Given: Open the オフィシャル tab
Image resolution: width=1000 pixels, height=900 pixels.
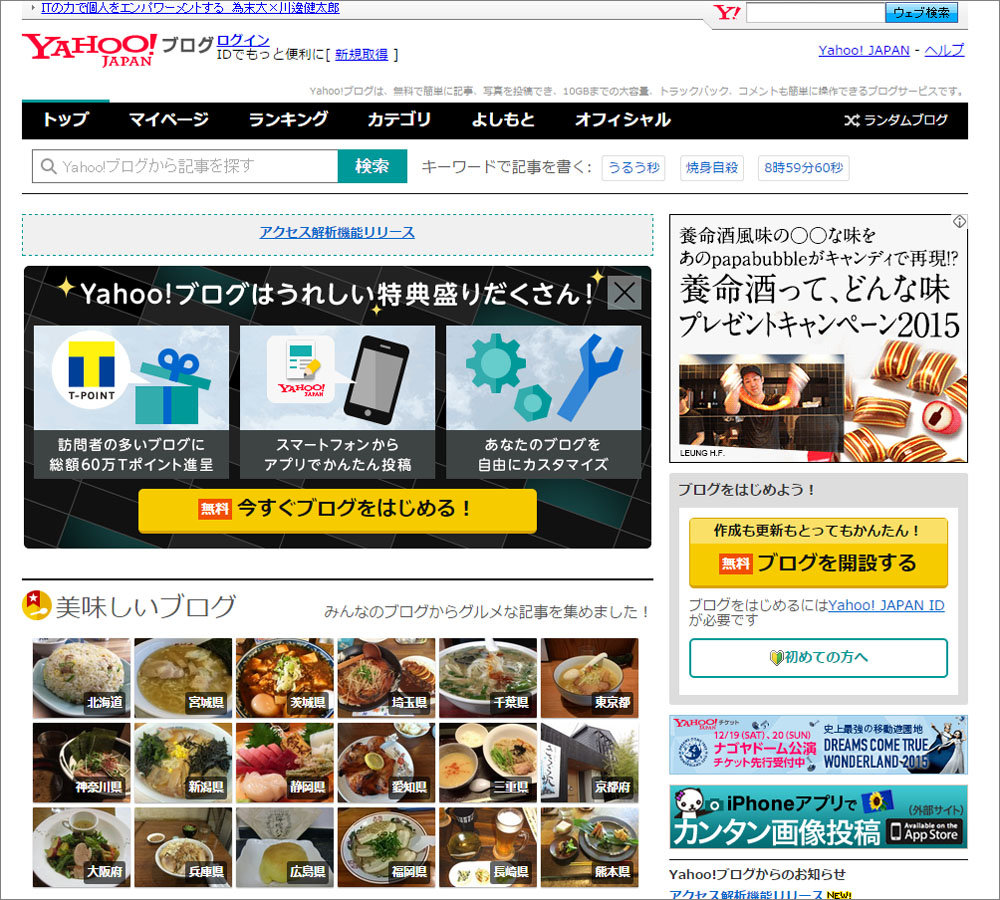Looking at the screenshot, I should [x=622, y=120].
